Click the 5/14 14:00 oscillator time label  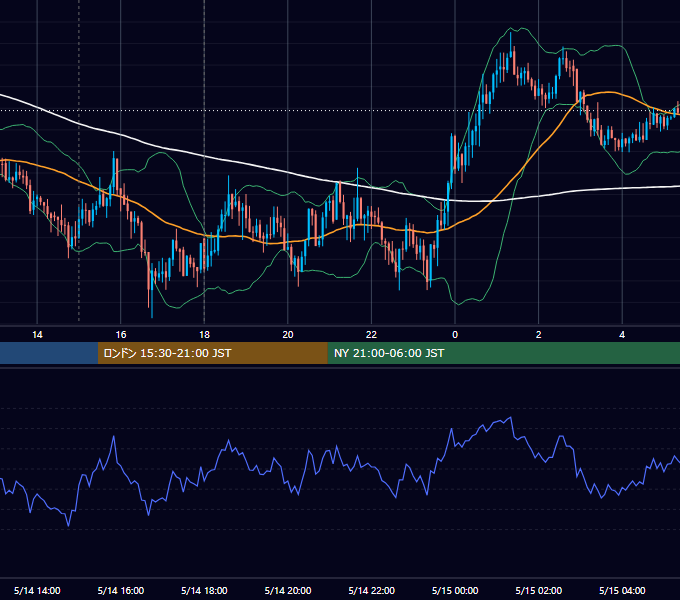point(37,590)
